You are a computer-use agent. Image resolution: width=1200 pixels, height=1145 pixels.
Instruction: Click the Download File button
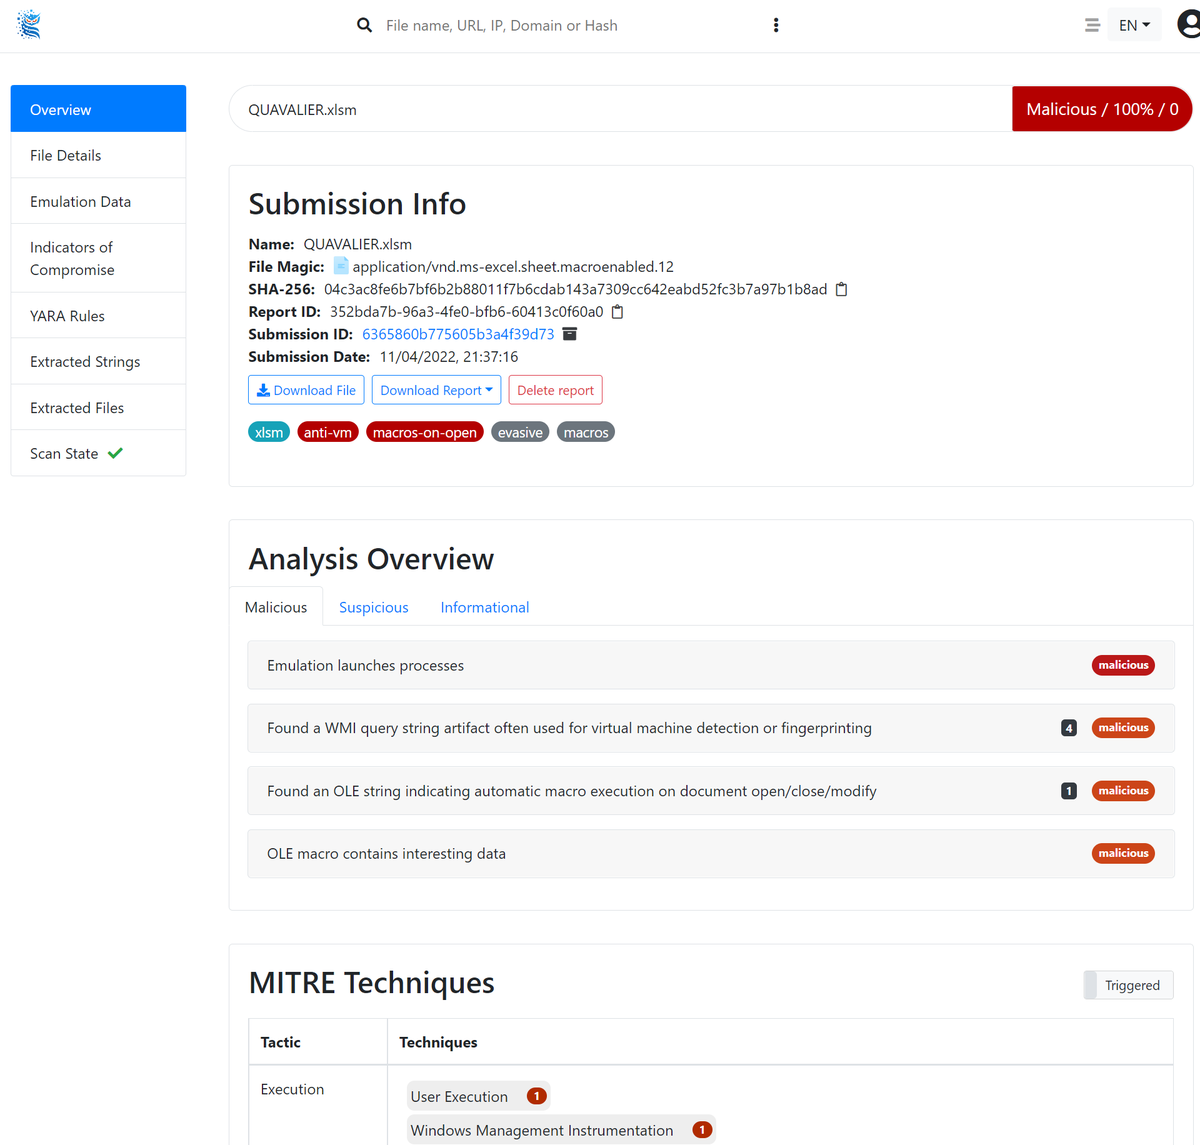[306, 390]
